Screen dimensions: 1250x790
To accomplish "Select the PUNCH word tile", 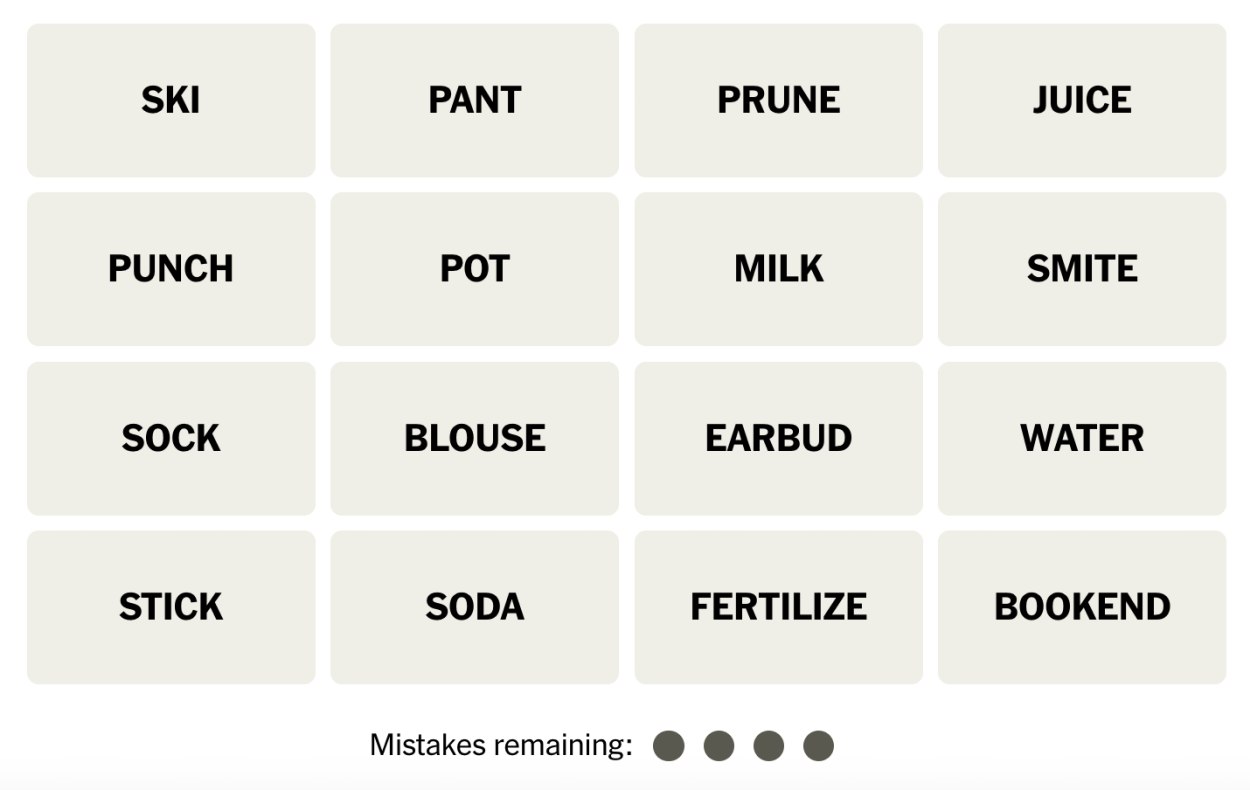I will click(171, 269).
